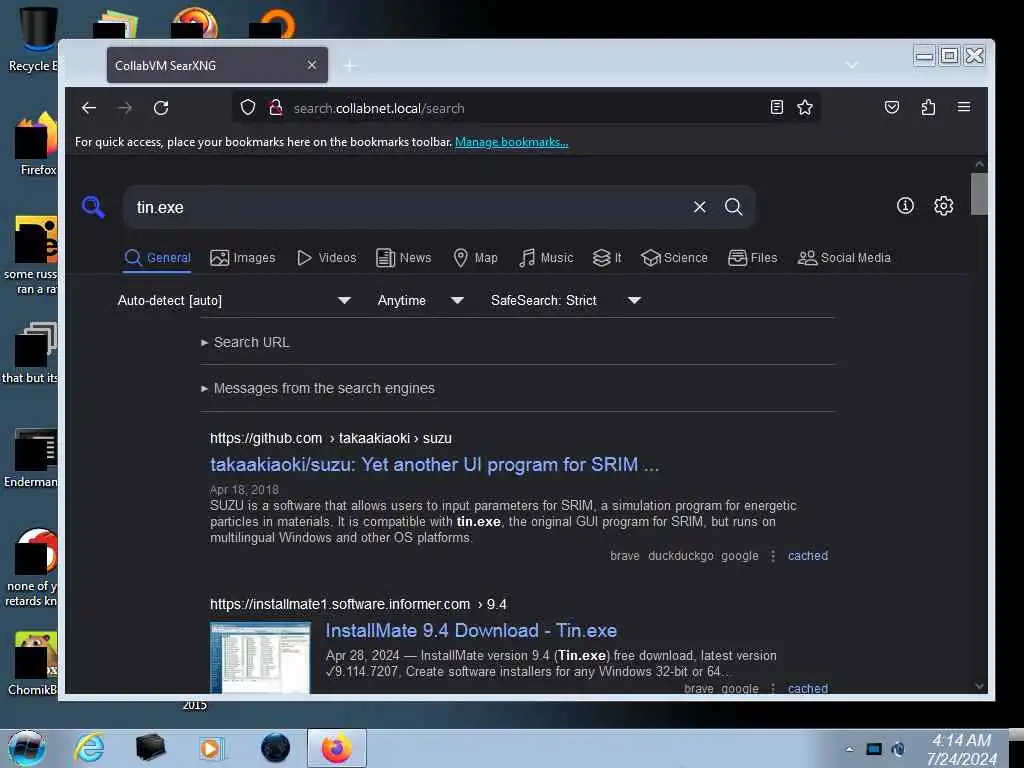Click the insecure connection lock icon
Viewport: 1024px width, 768px height.
pos(276,107)
